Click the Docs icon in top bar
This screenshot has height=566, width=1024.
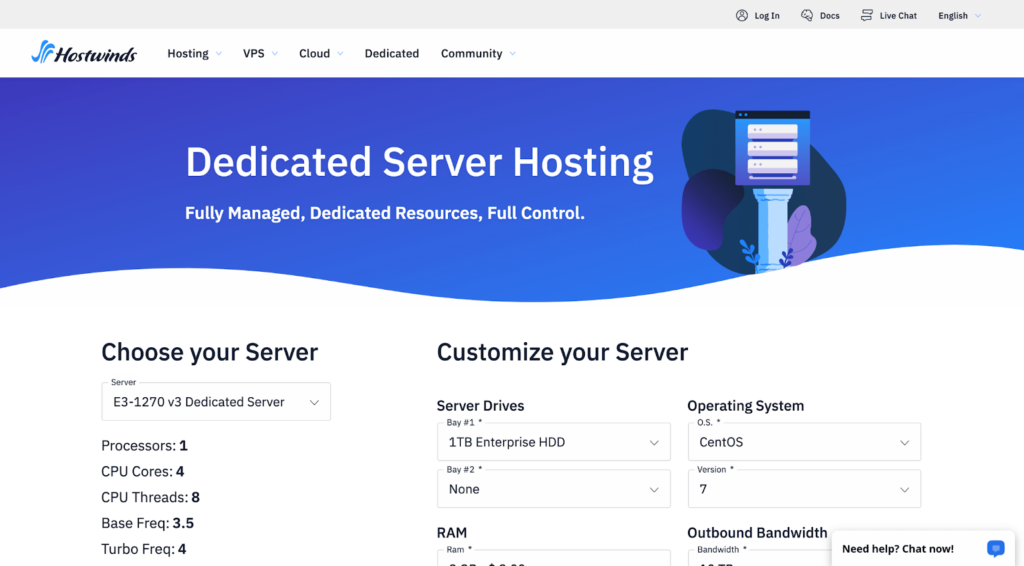pos(807,16)
